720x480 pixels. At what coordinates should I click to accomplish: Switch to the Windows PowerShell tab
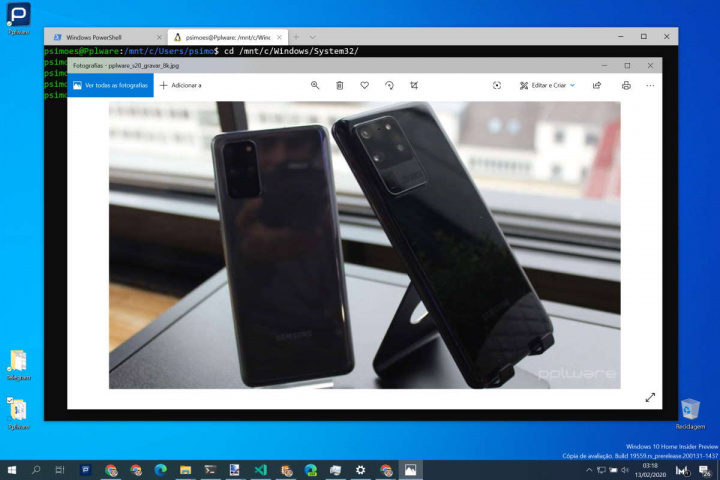pos(100,37)
